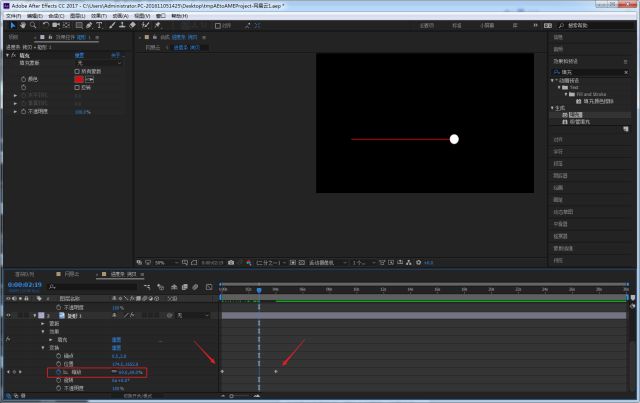640x403 pixels.
Task: Select the Roto Brush tool
Action: (x=145, y=25)
